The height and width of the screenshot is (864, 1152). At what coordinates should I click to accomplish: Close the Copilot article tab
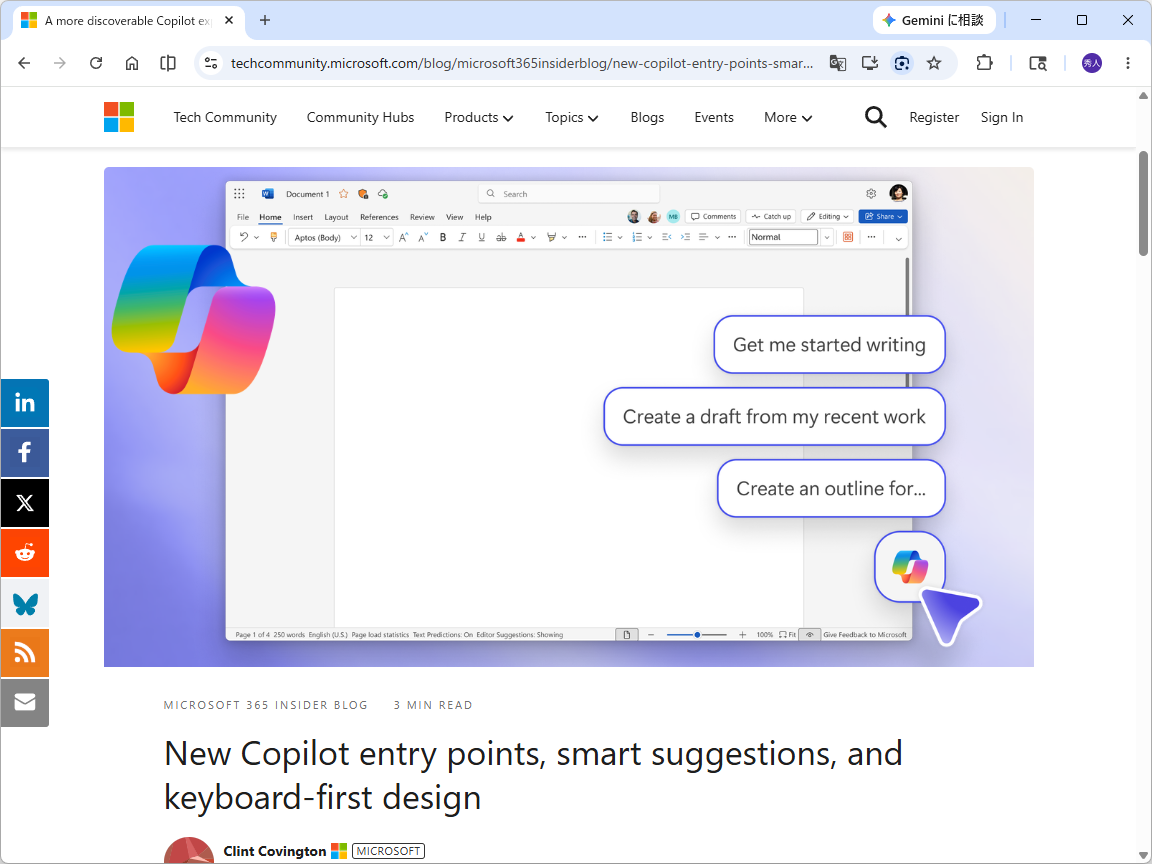[229, 21]
